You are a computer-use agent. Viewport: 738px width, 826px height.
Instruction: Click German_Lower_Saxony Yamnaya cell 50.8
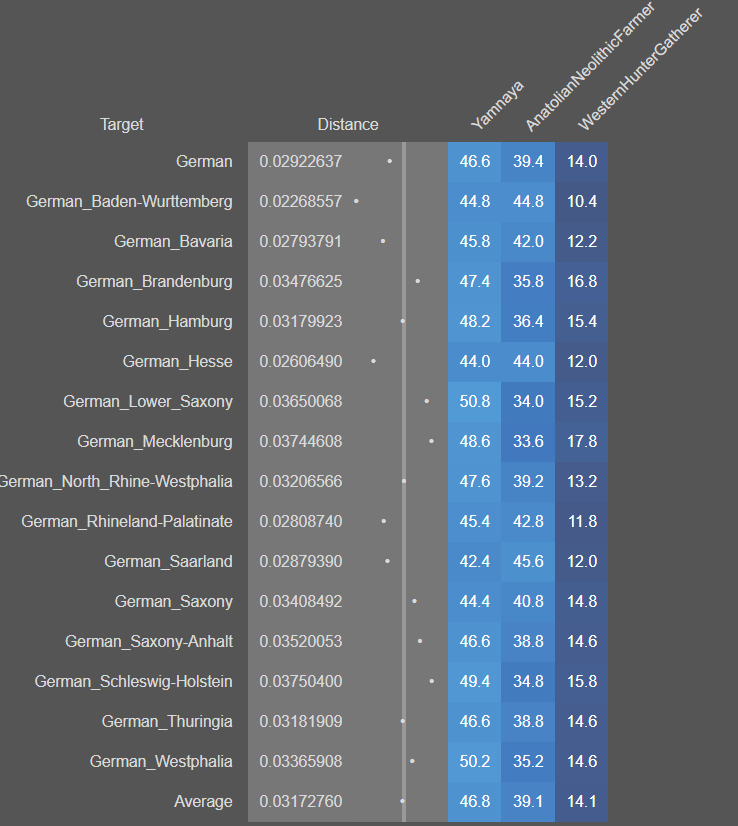(475, 401)
